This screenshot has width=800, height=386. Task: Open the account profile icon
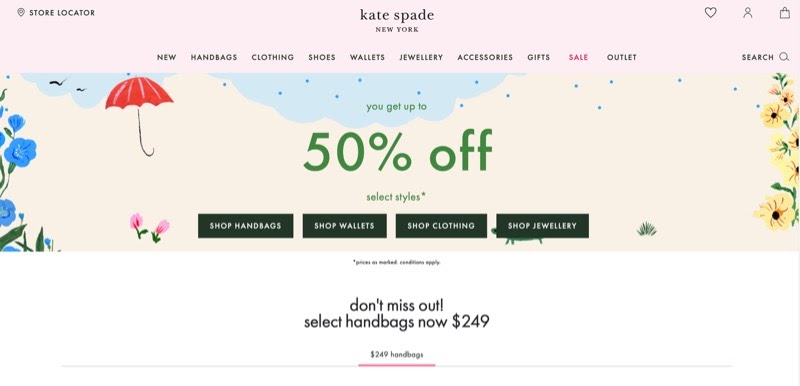(747, 13)
